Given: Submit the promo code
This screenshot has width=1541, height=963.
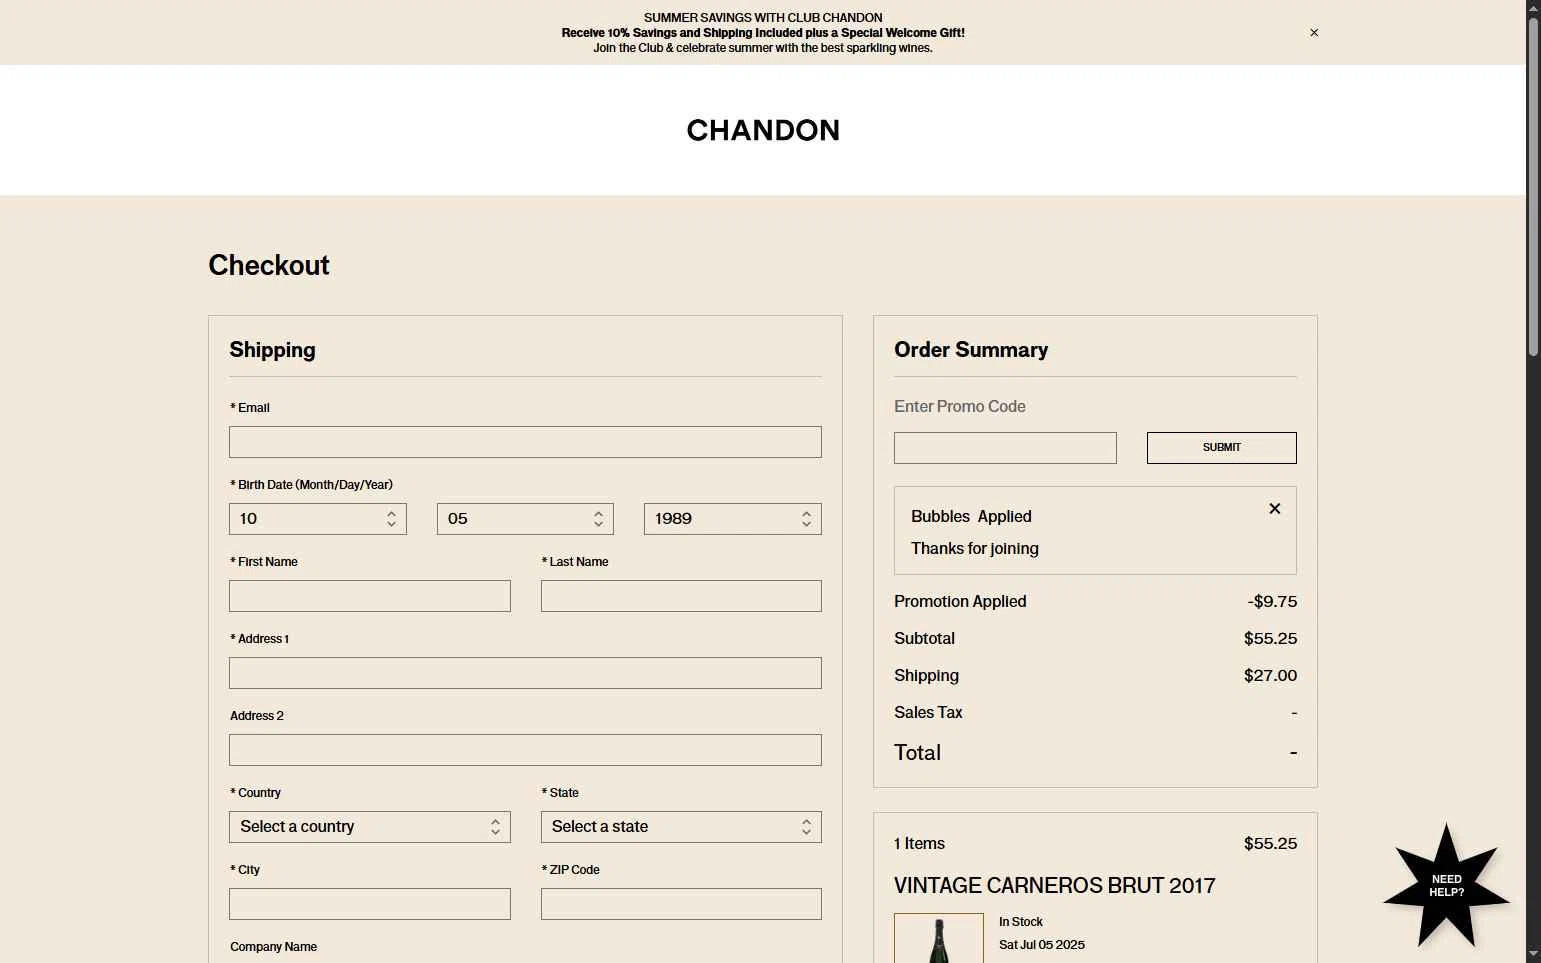Looking at the screenshot, I should [1222, 448].
